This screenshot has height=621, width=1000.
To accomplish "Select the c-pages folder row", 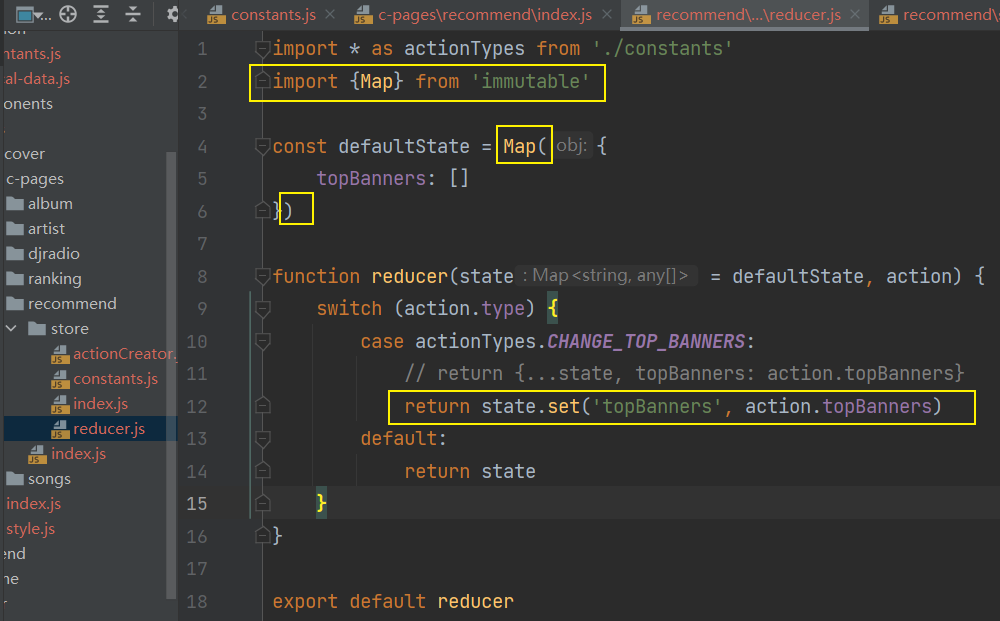I will click(x=35, y=179).
